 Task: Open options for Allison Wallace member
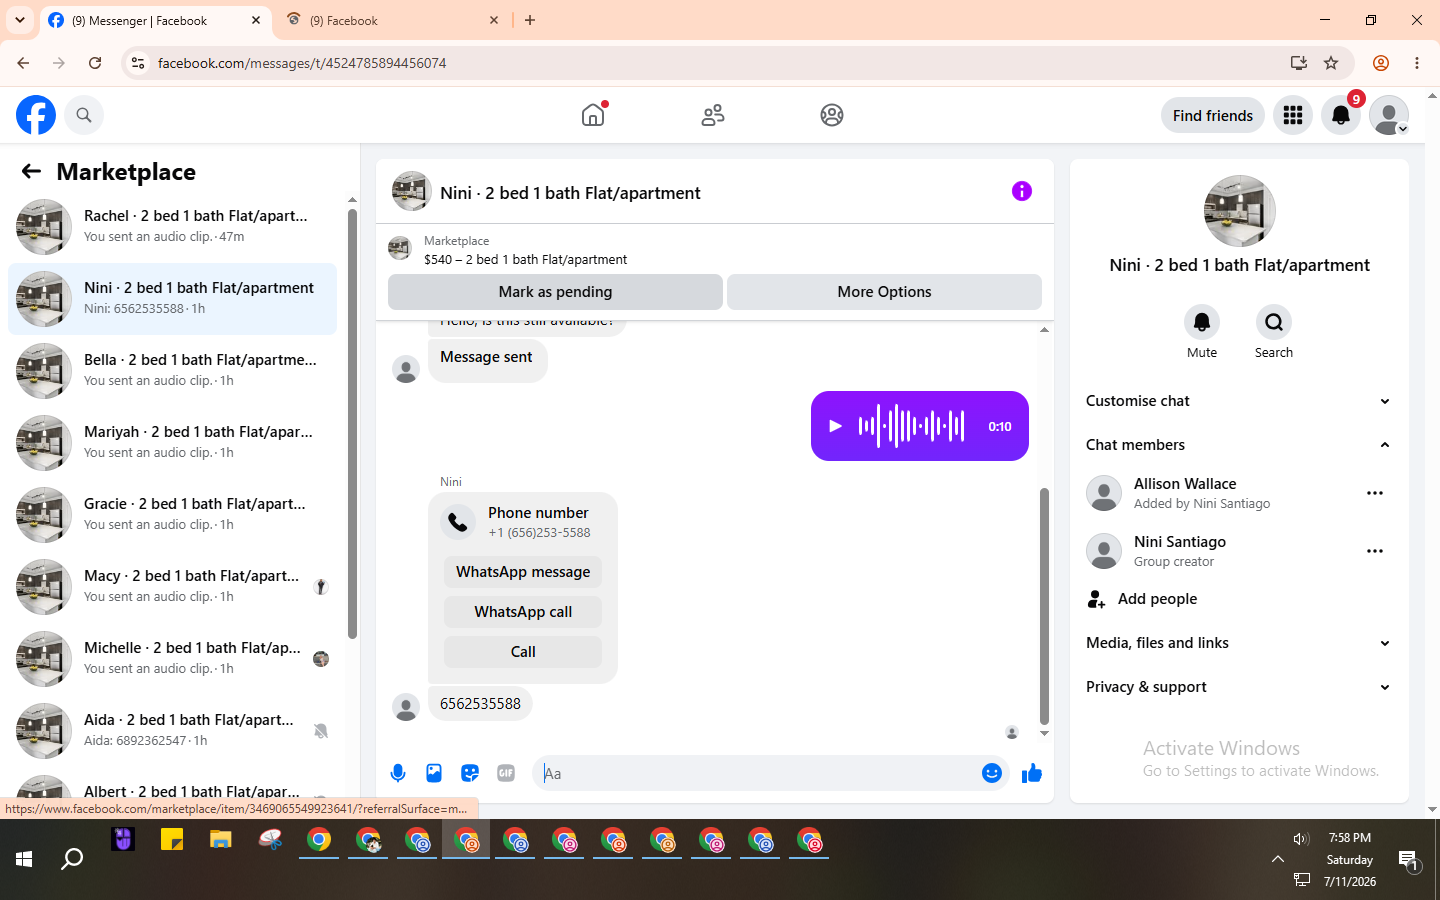1375,493
